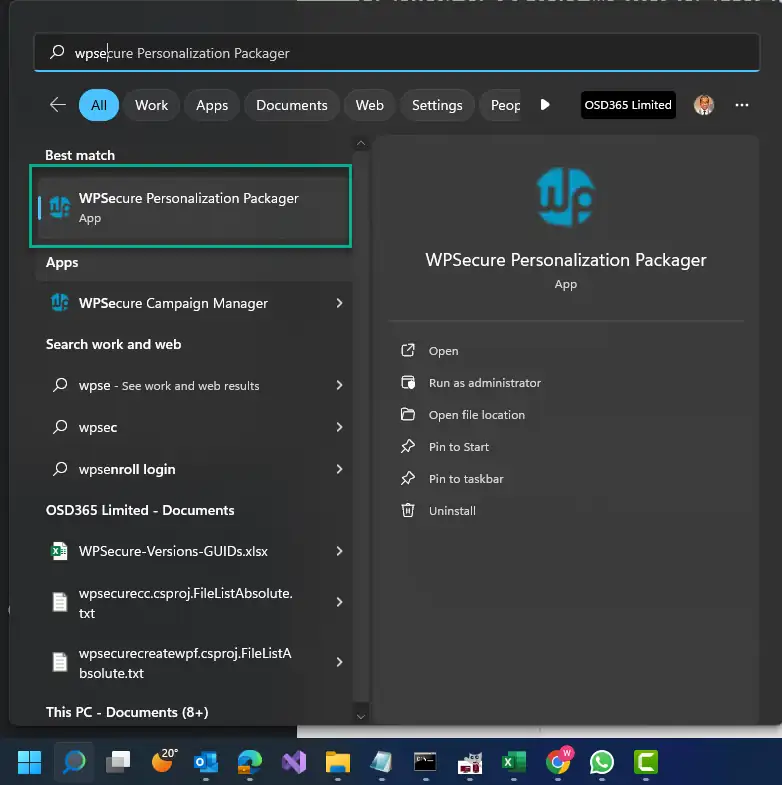Click the Excel icon of WPSecure-Versions-GUIDs.xlsx

coord(60,551)
